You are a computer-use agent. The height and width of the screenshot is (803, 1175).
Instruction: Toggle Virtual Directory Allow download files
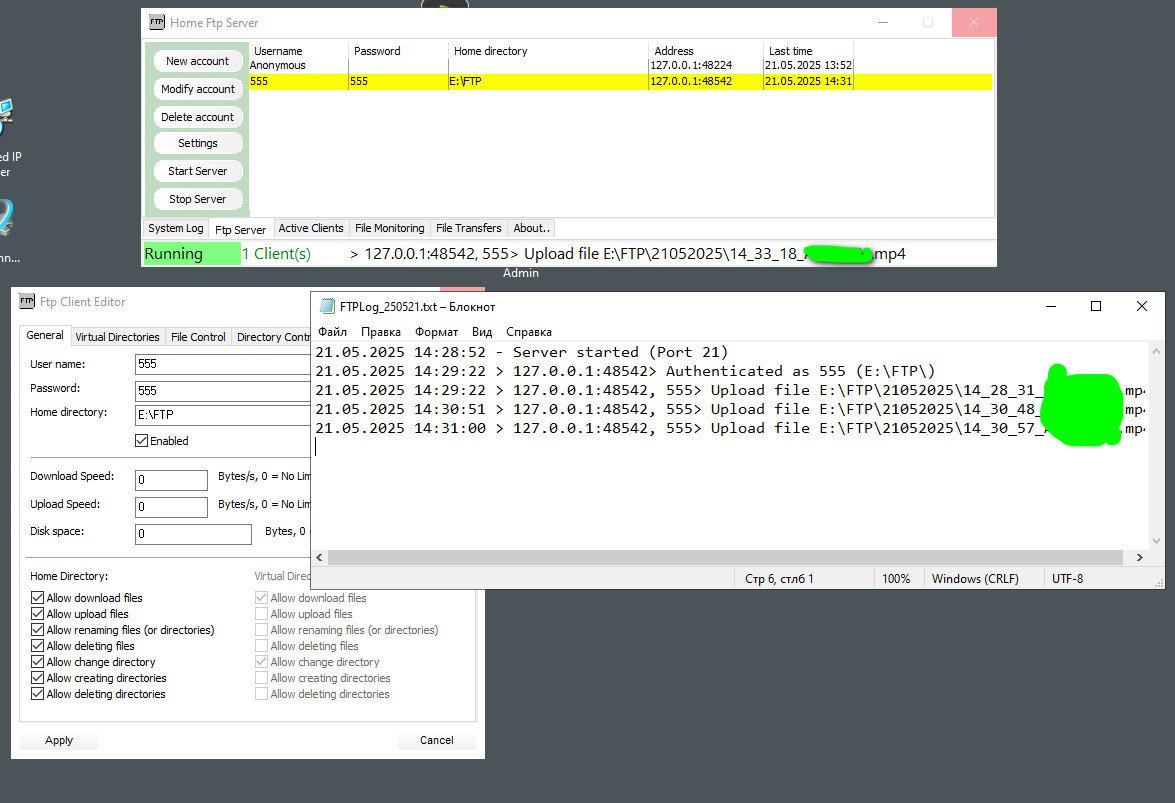262,598
